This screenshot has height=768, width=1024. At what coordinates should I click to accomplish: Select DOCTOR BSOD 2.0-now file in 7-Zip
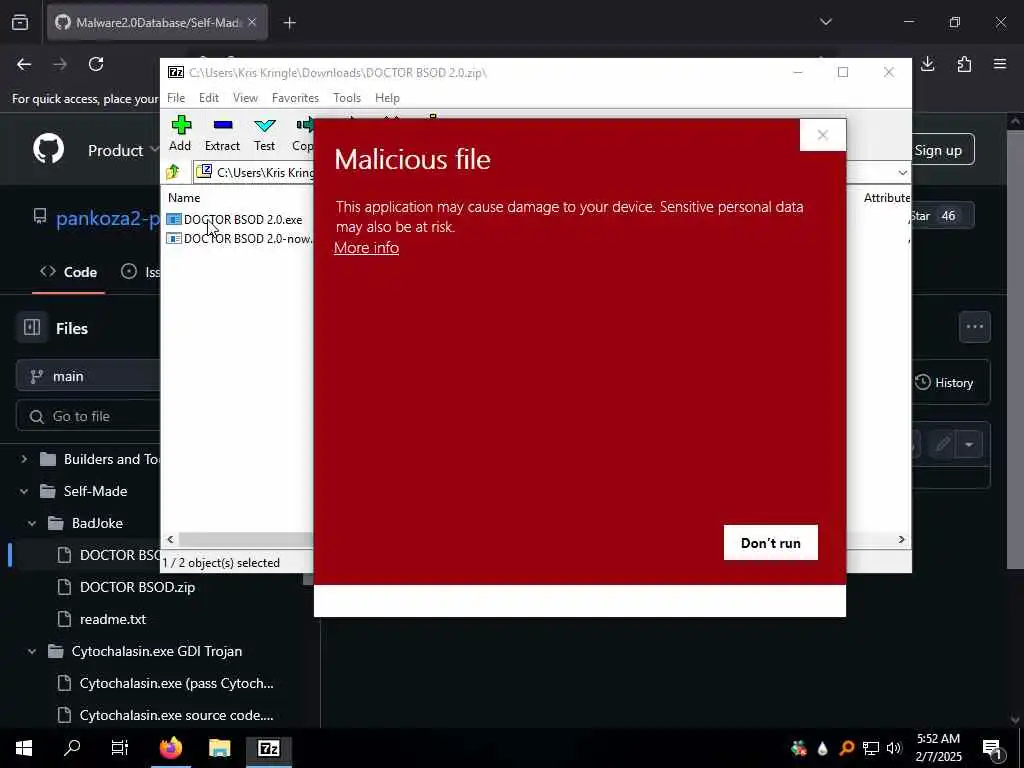coord(239,238)
